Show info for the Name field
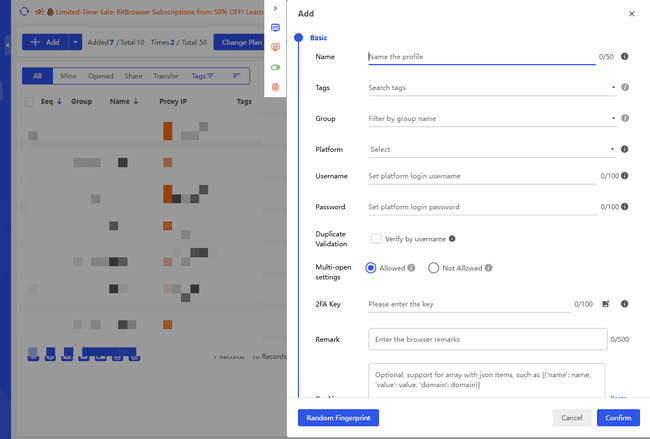Viewport: 650px width, 439px height. [624, 56]
